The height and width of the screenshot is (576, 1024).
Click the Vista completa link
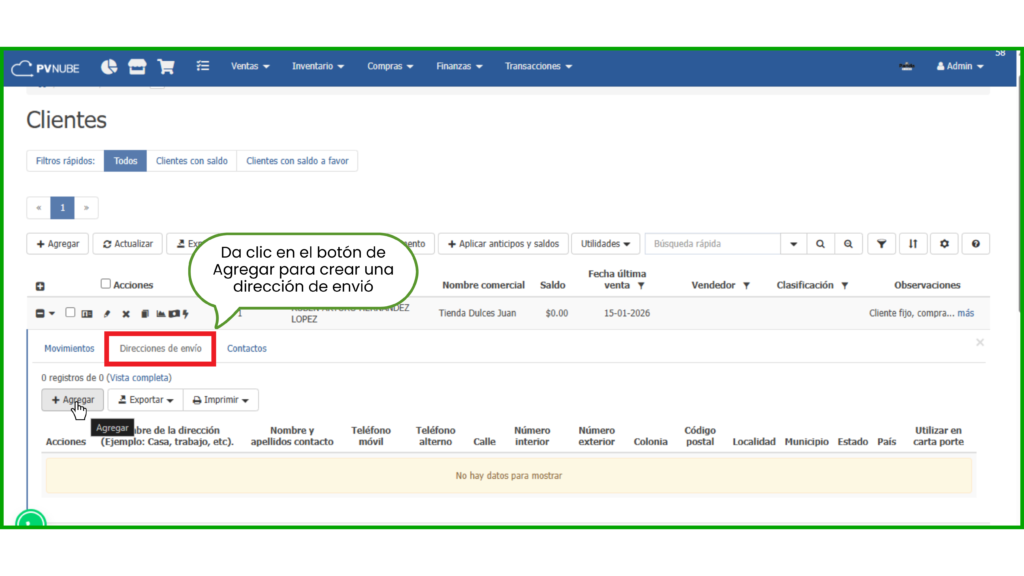point(139,378)
